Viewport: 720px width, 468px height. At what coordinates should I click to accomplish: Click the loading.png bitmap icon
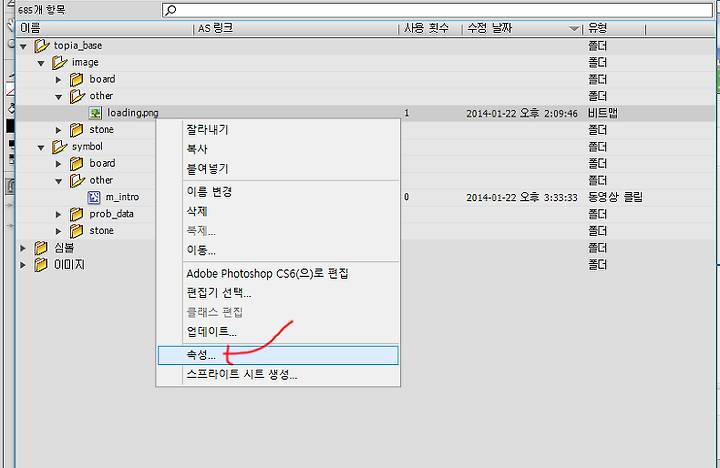coord(95,113)
